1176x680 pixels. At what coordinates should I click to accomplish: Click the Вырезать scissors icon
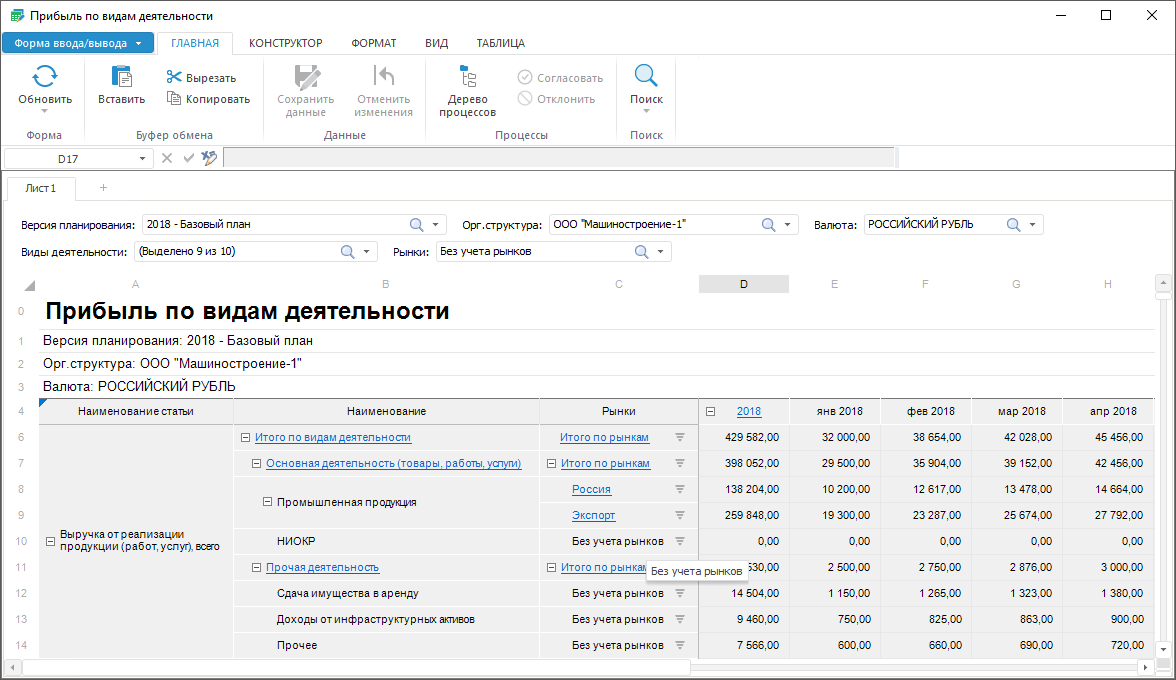[174, 78]
